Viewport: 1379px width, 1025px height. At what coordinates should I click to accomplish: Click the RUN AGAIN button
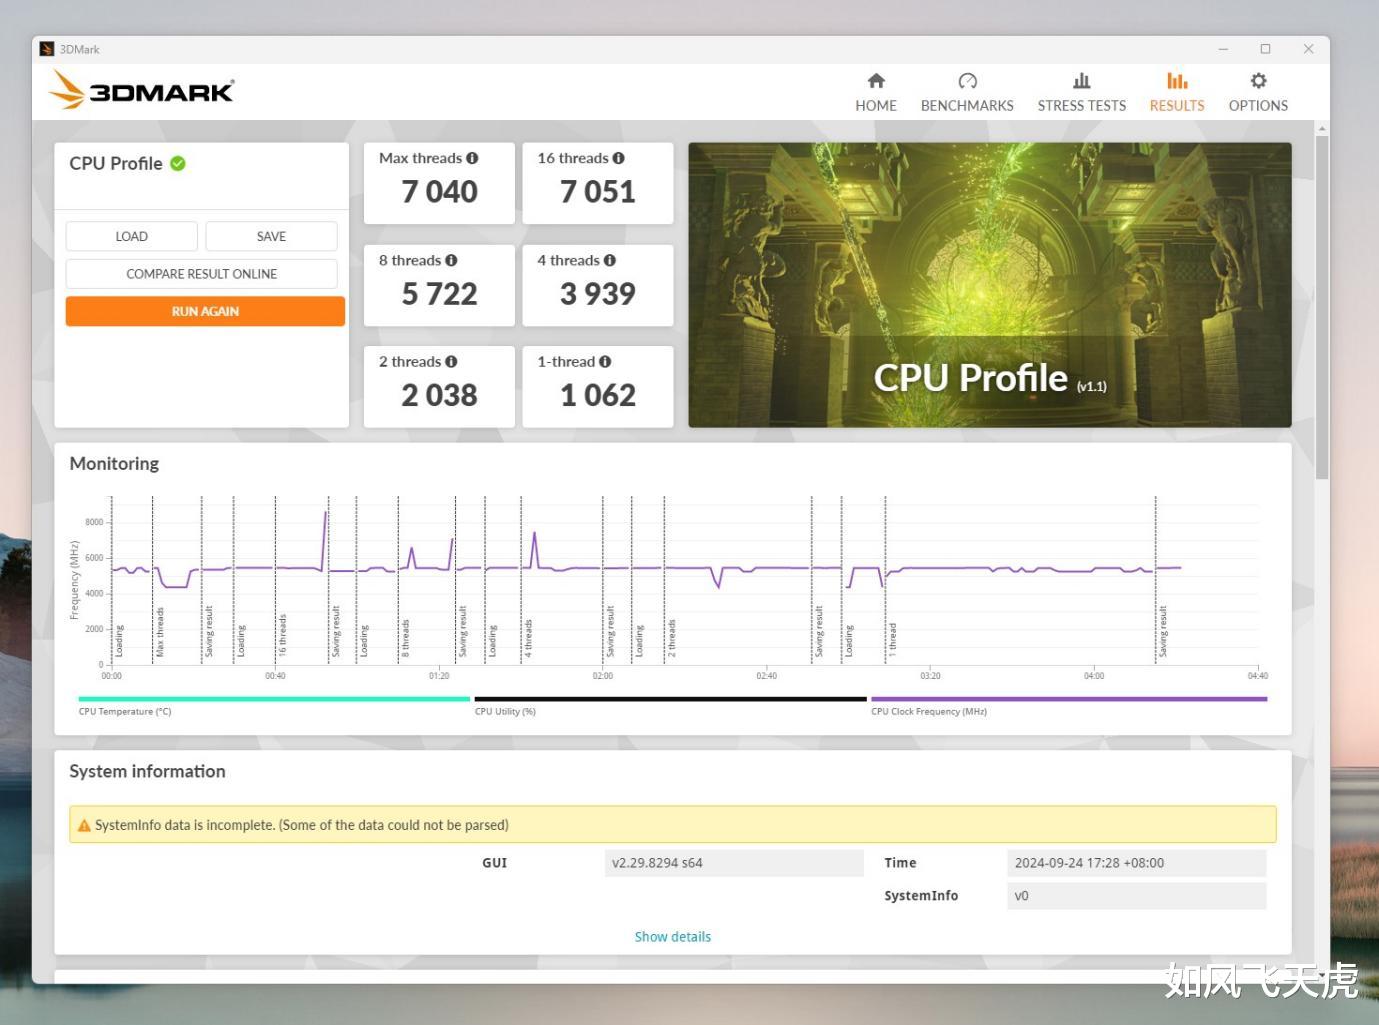click(x=205, y=311)
